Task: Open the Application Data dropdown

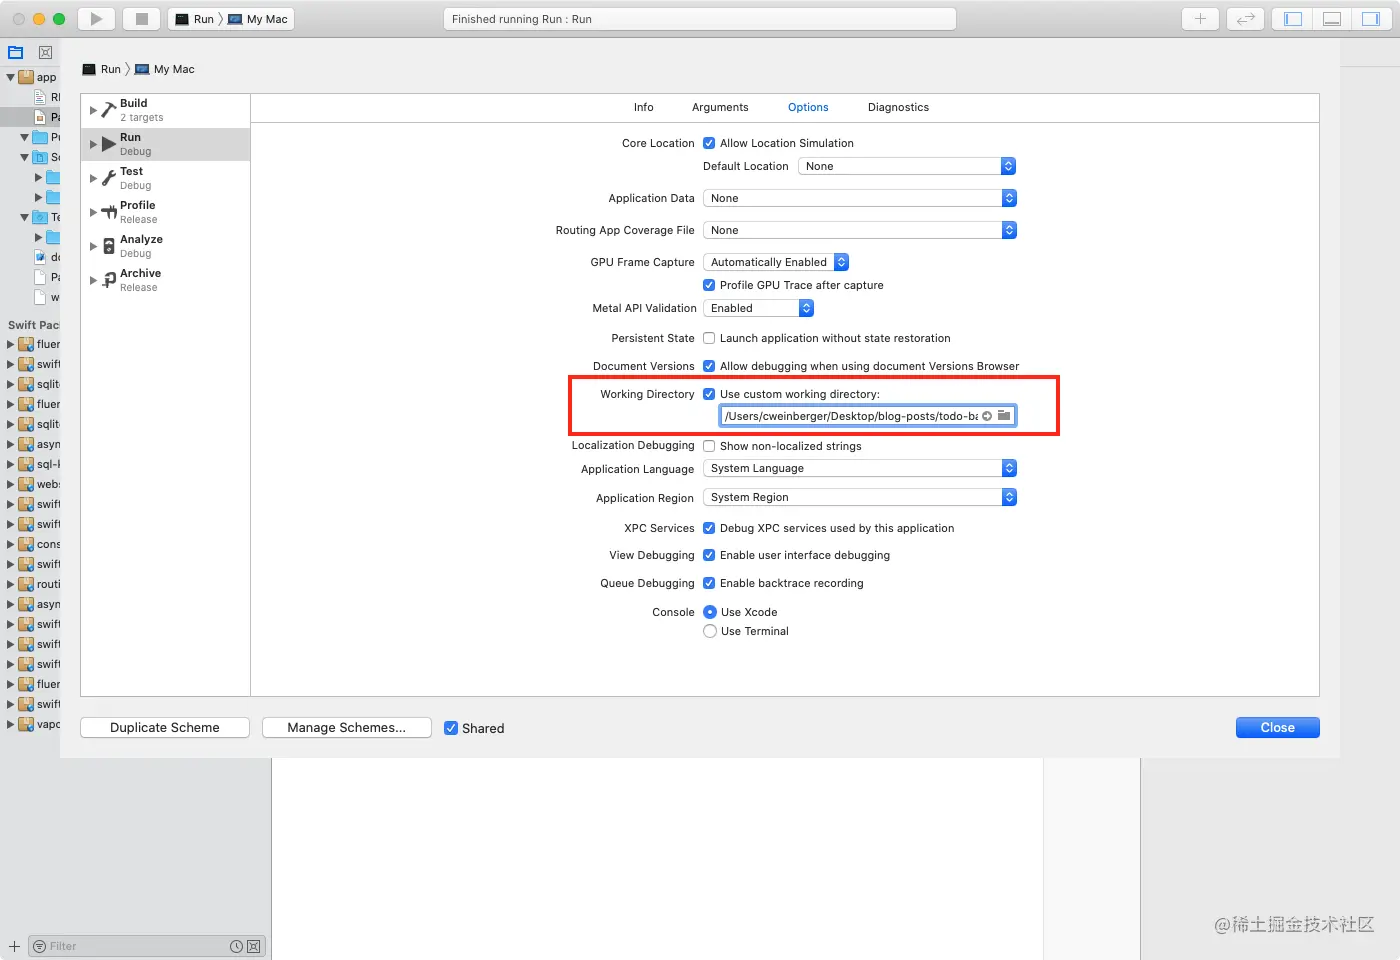Action: coord(860,198)
